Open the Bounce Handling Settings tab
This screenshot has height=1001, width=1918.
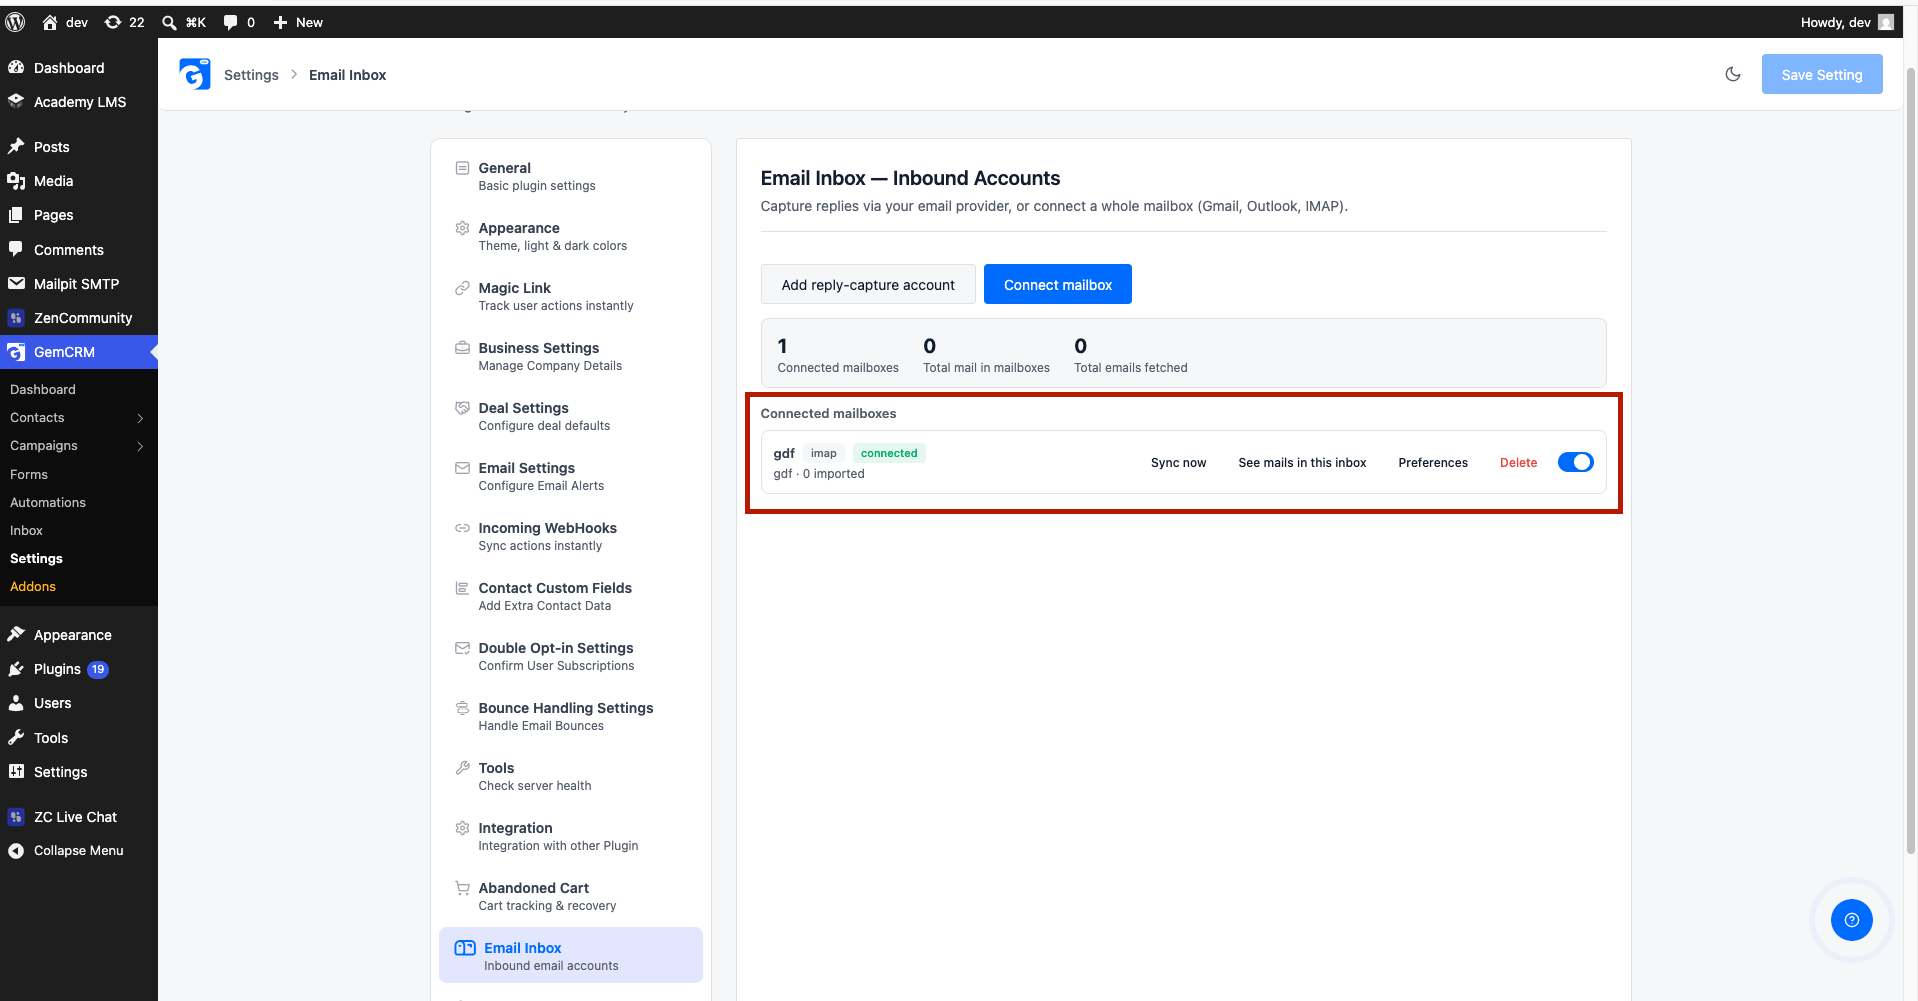pyautogui.click(x=570, y=716)
